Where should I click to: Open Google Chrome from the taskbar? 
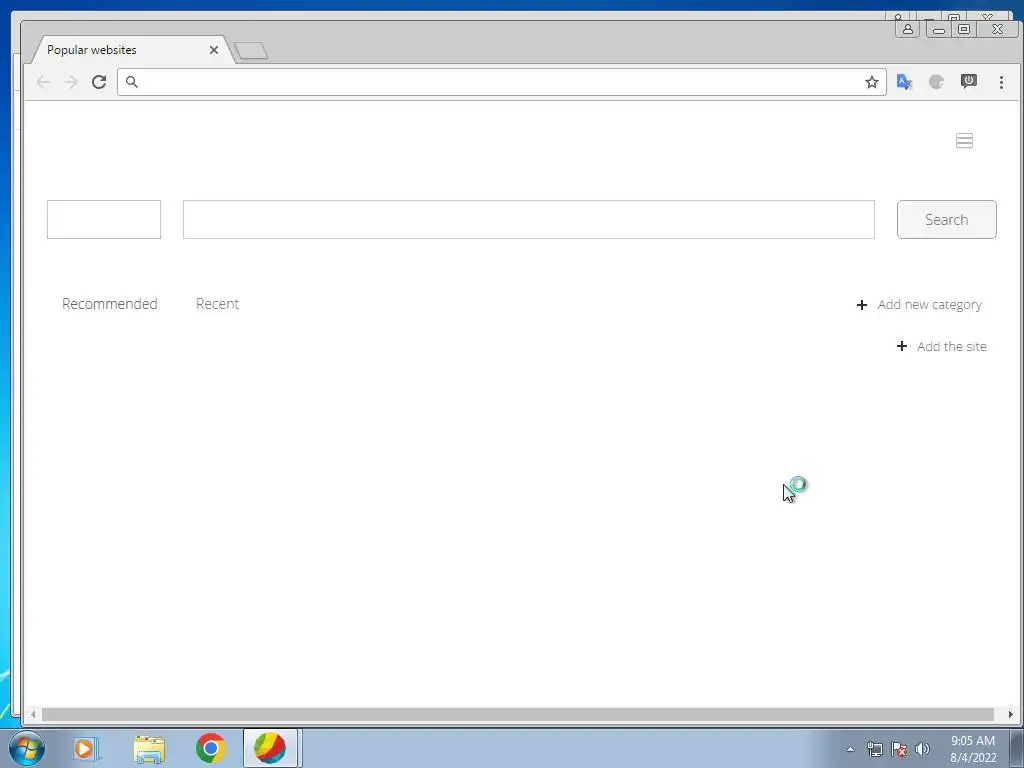click(210, 748)
